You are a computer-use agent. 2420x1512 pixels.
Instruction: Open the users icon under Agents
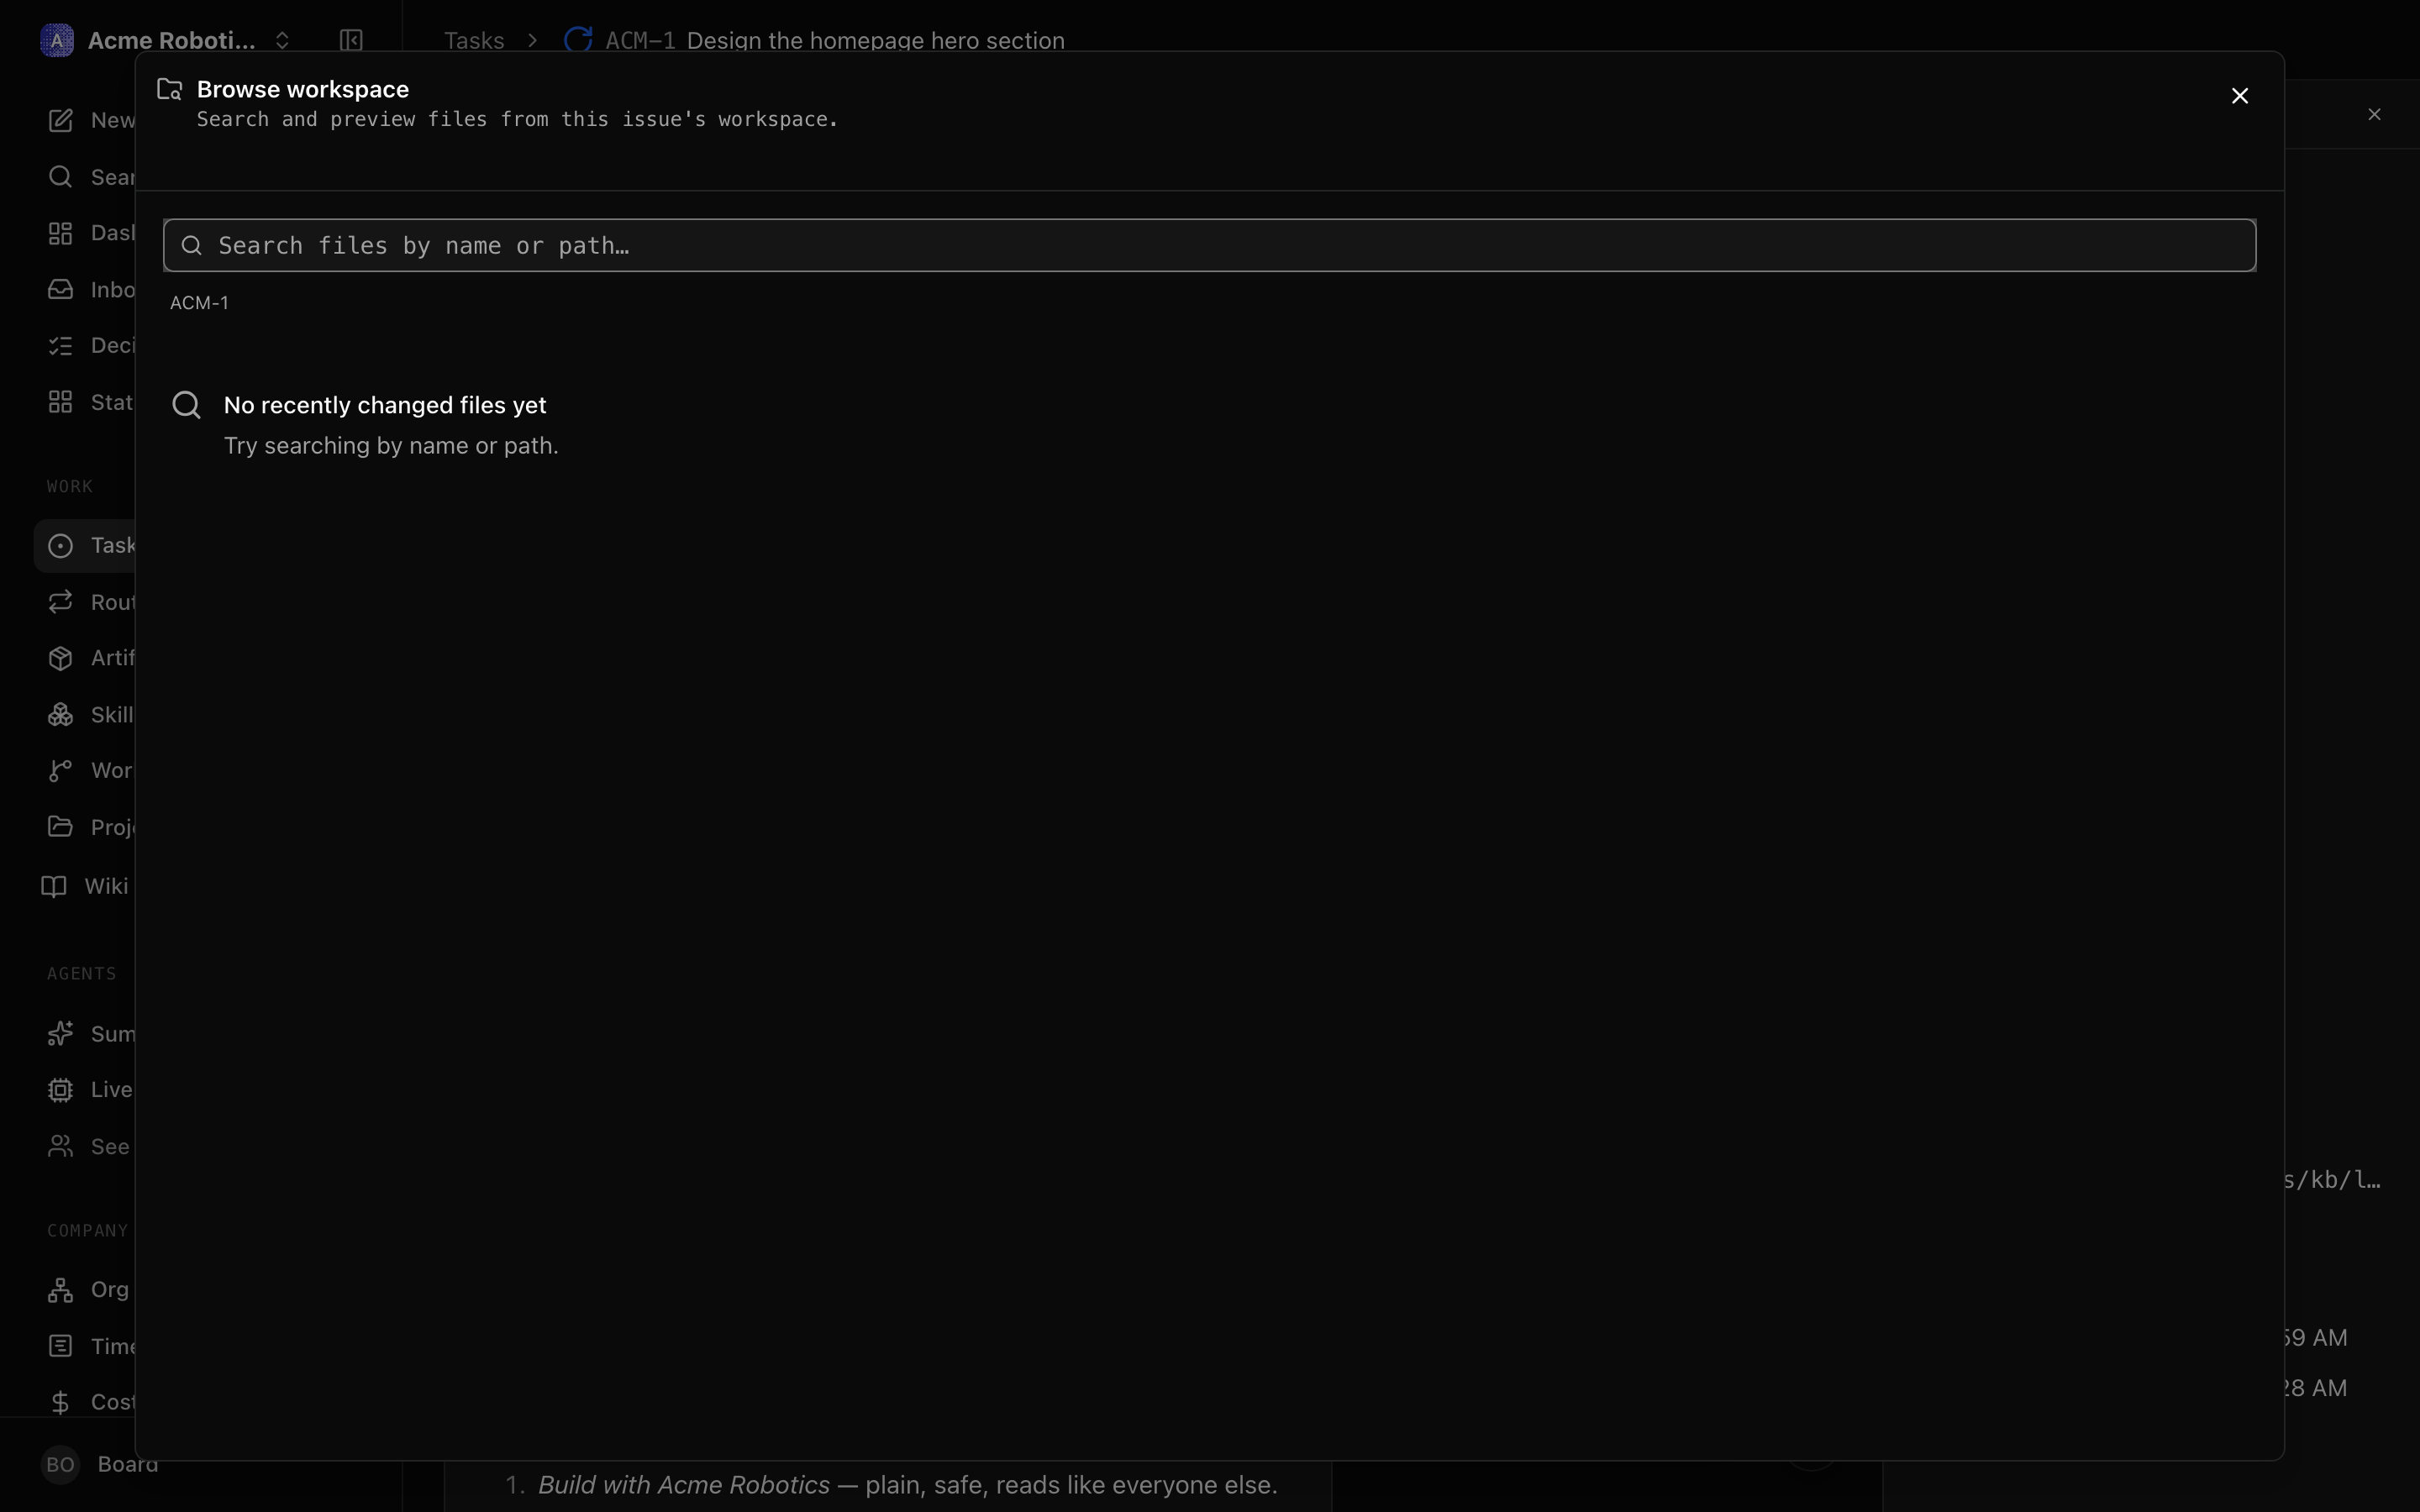click(60, 1146)
